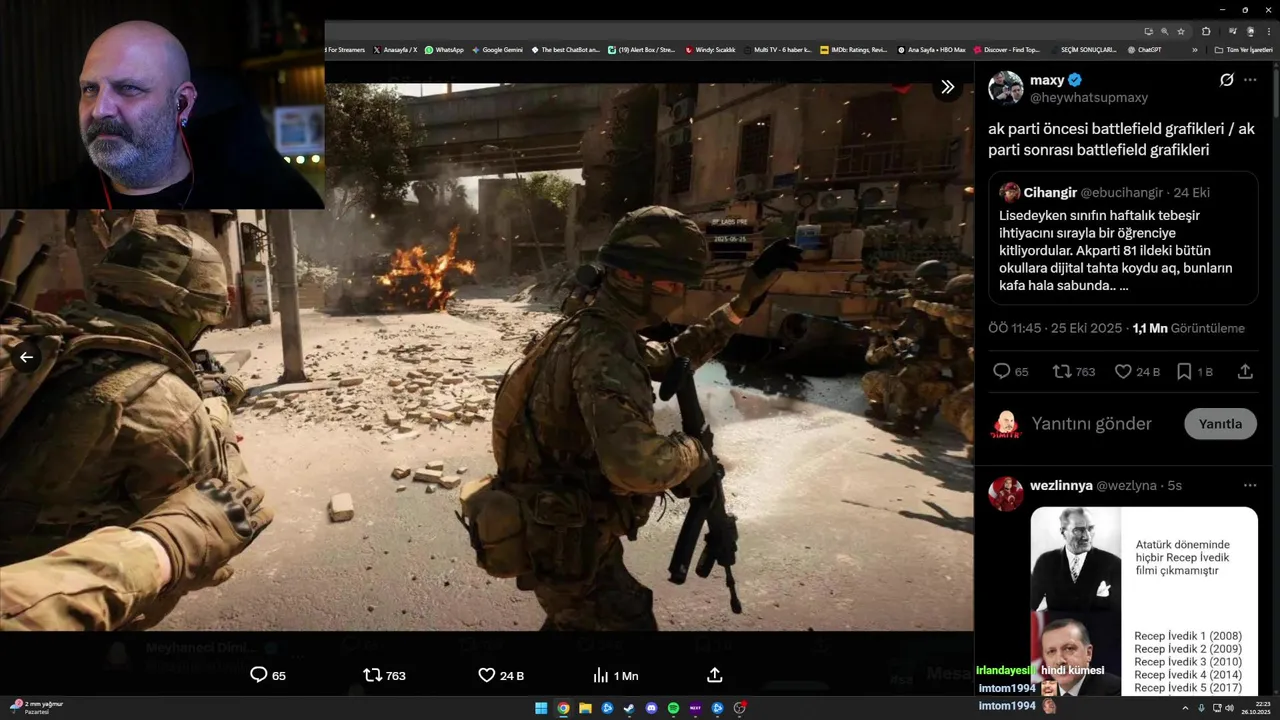This screenshot has width=1280, height=720.
Task: Open the IMDb: Ratings, Revi... bookmark
Action: click(853, 49)
